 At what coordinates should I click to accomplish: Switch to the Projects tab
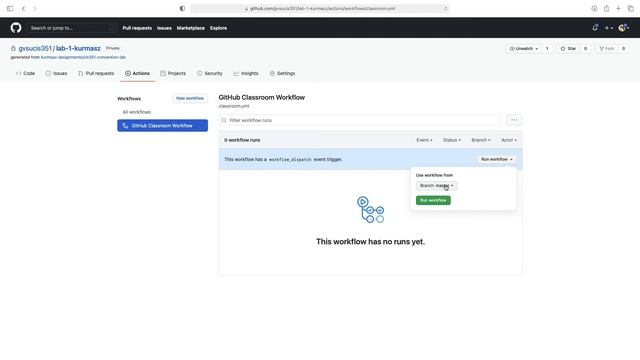tap(173, 73)
